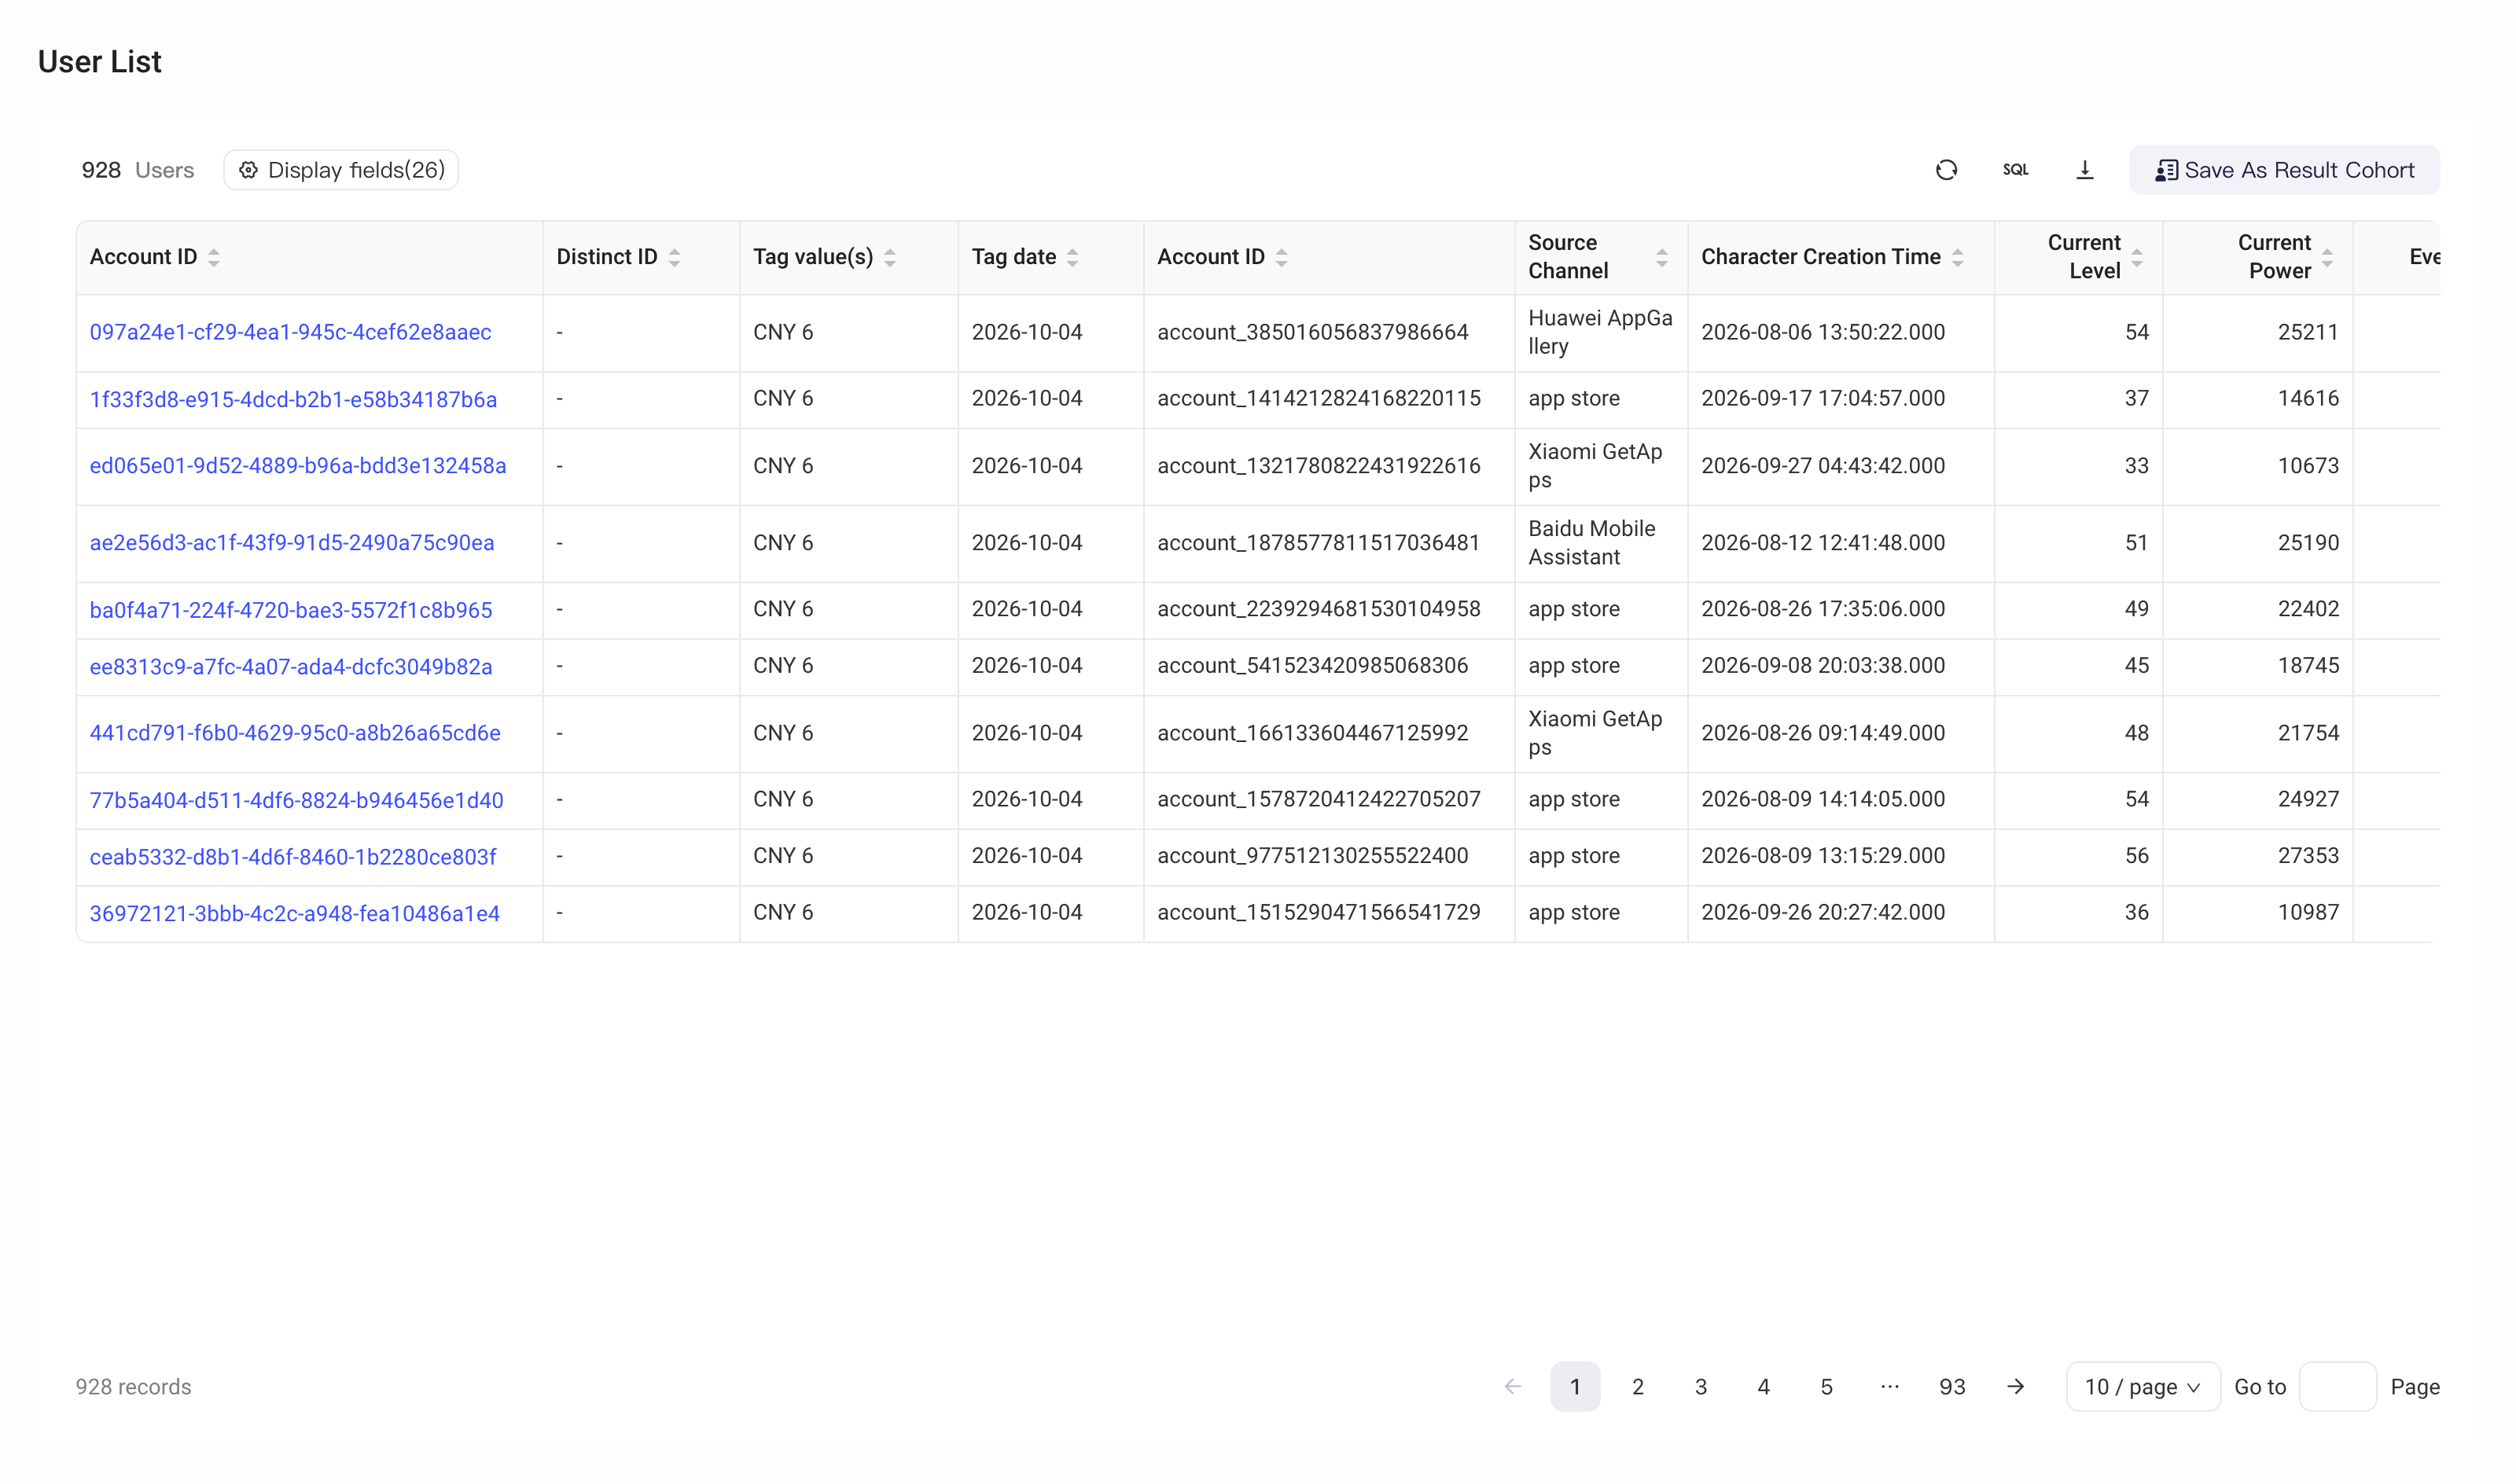The width and height of the screenshot is (2516, 1484).
Task: Open user ae2e56d3-ac1f-43f9-91d5-2490a75c90ea
Action: tap(292, 543)
